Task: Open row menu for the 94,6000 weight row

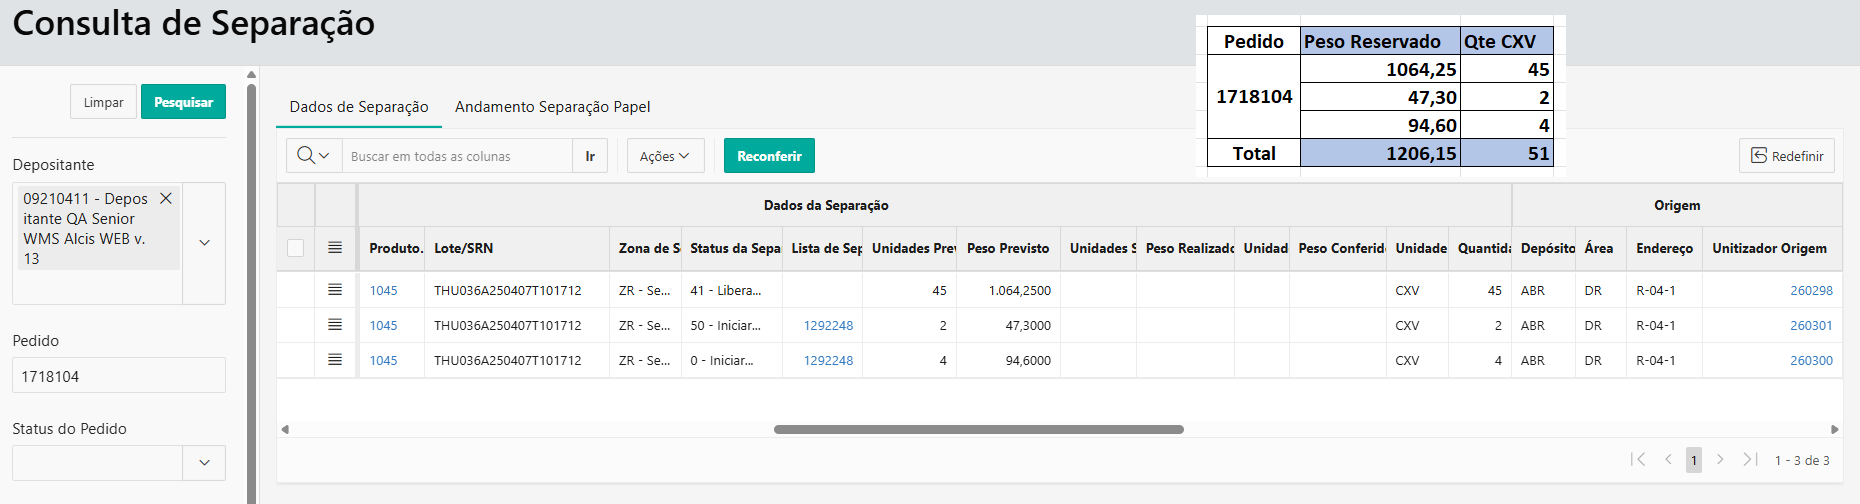Action: coord(335,360)
